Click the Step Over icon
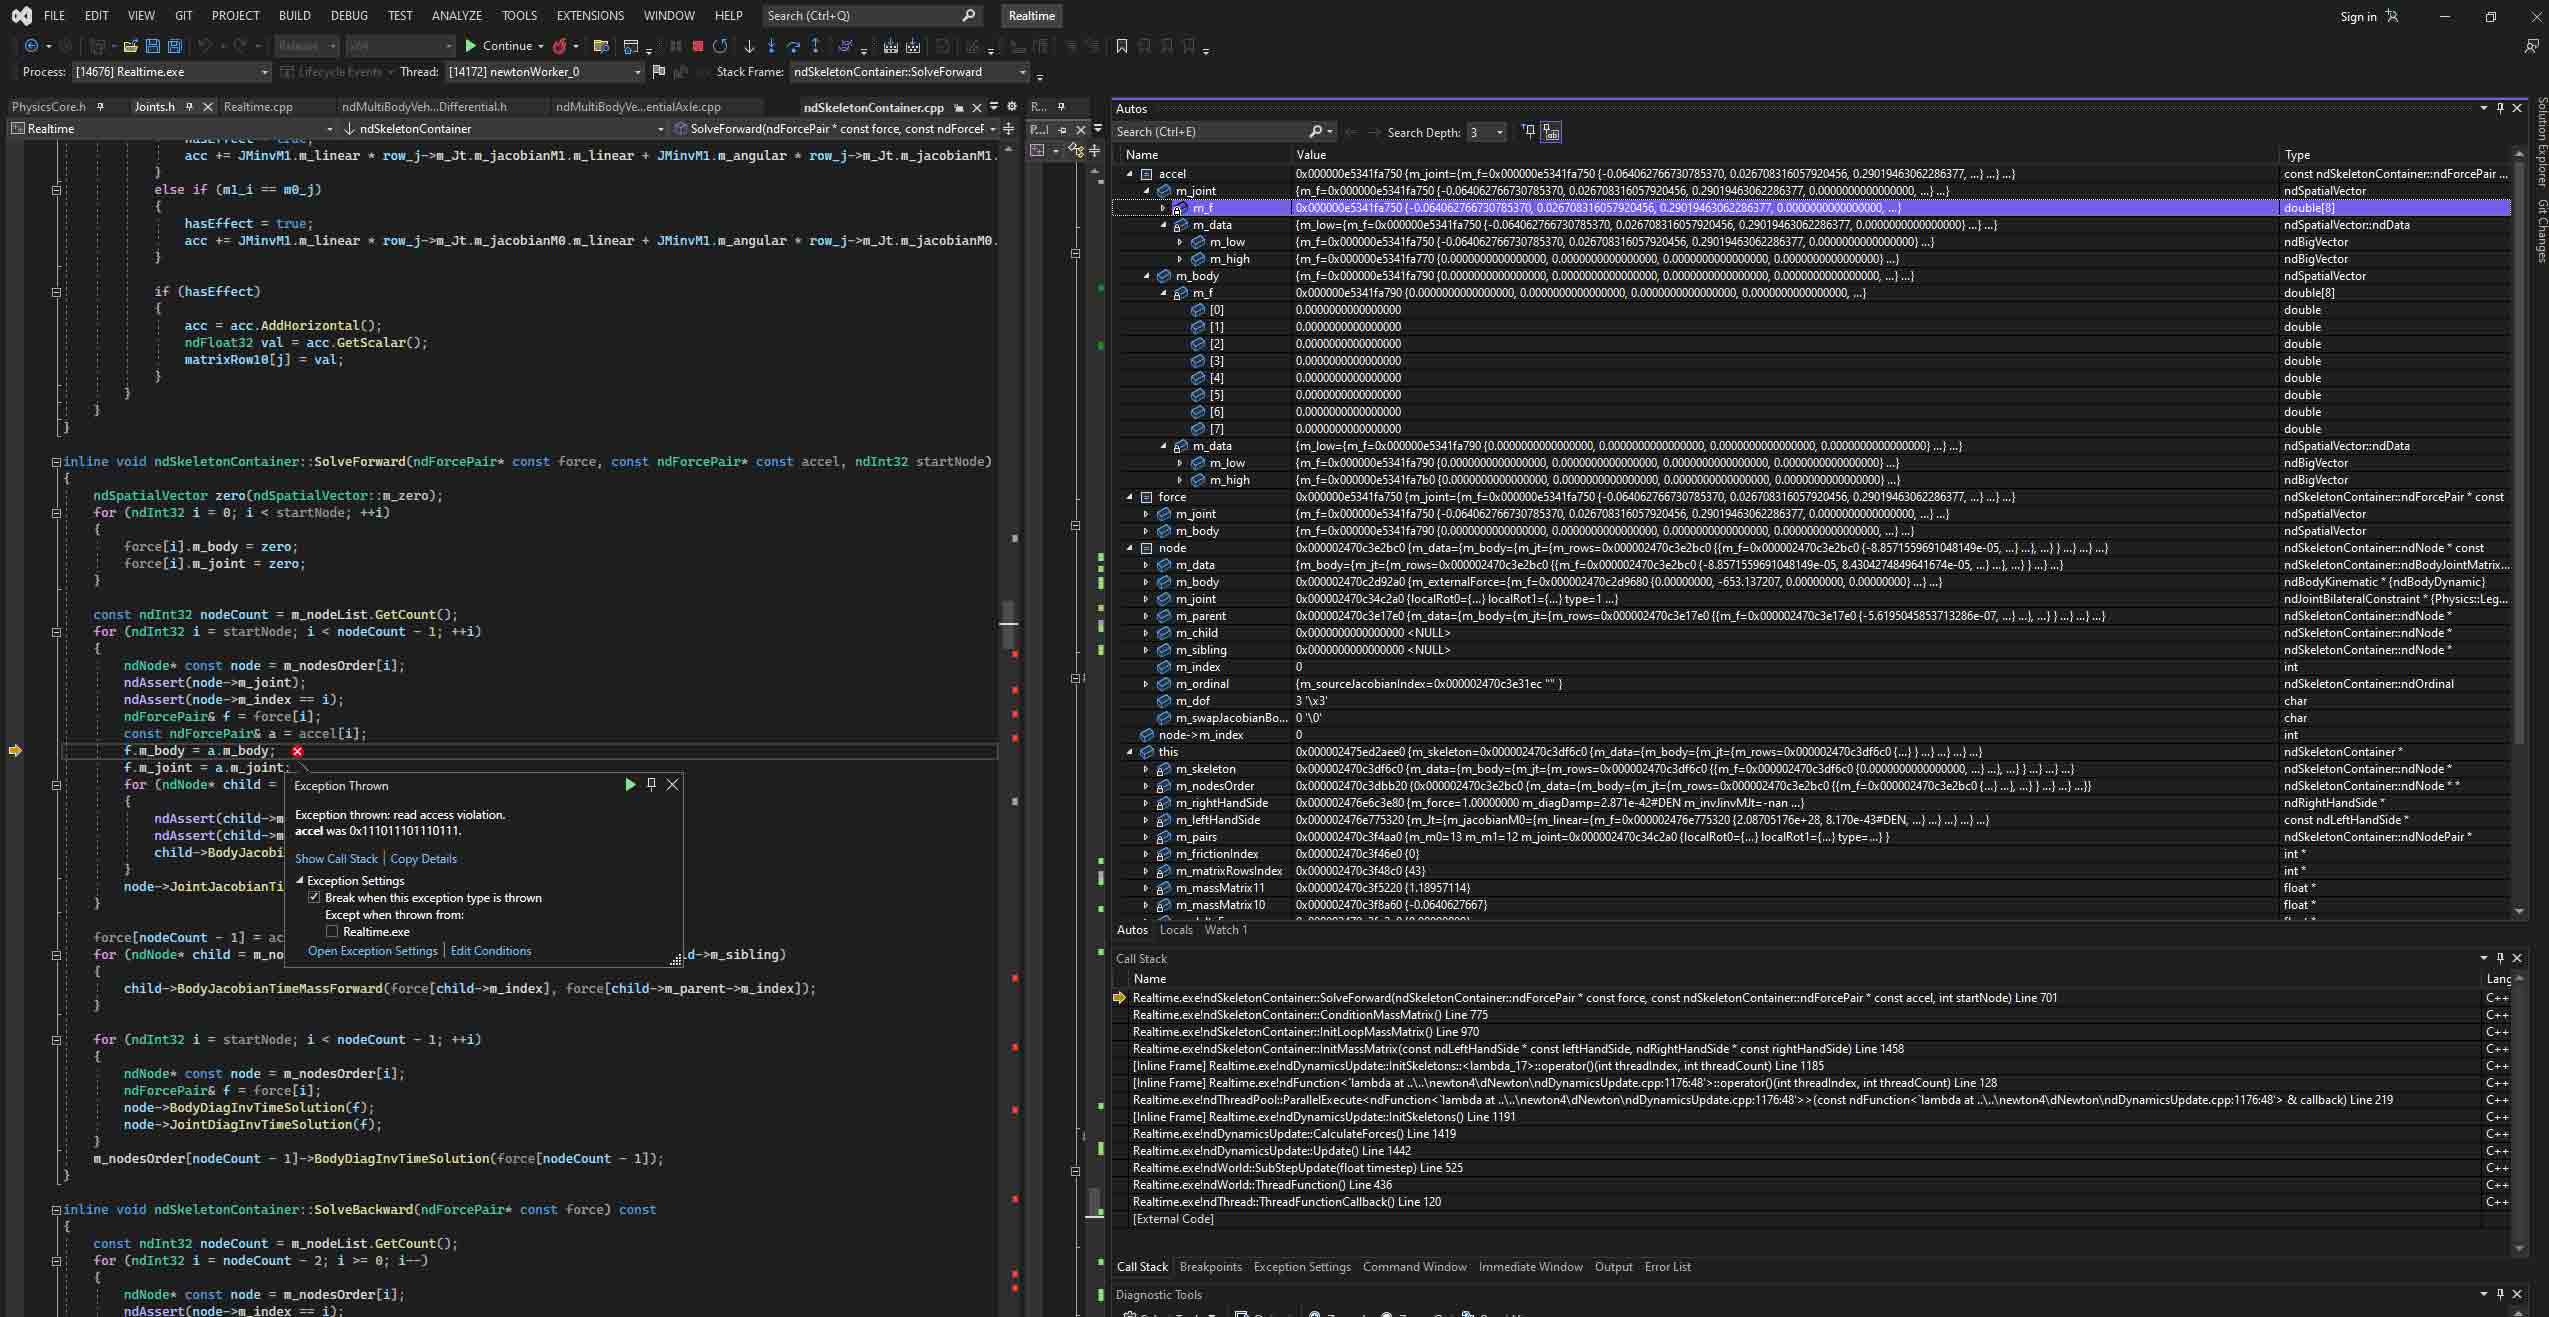 793,46
